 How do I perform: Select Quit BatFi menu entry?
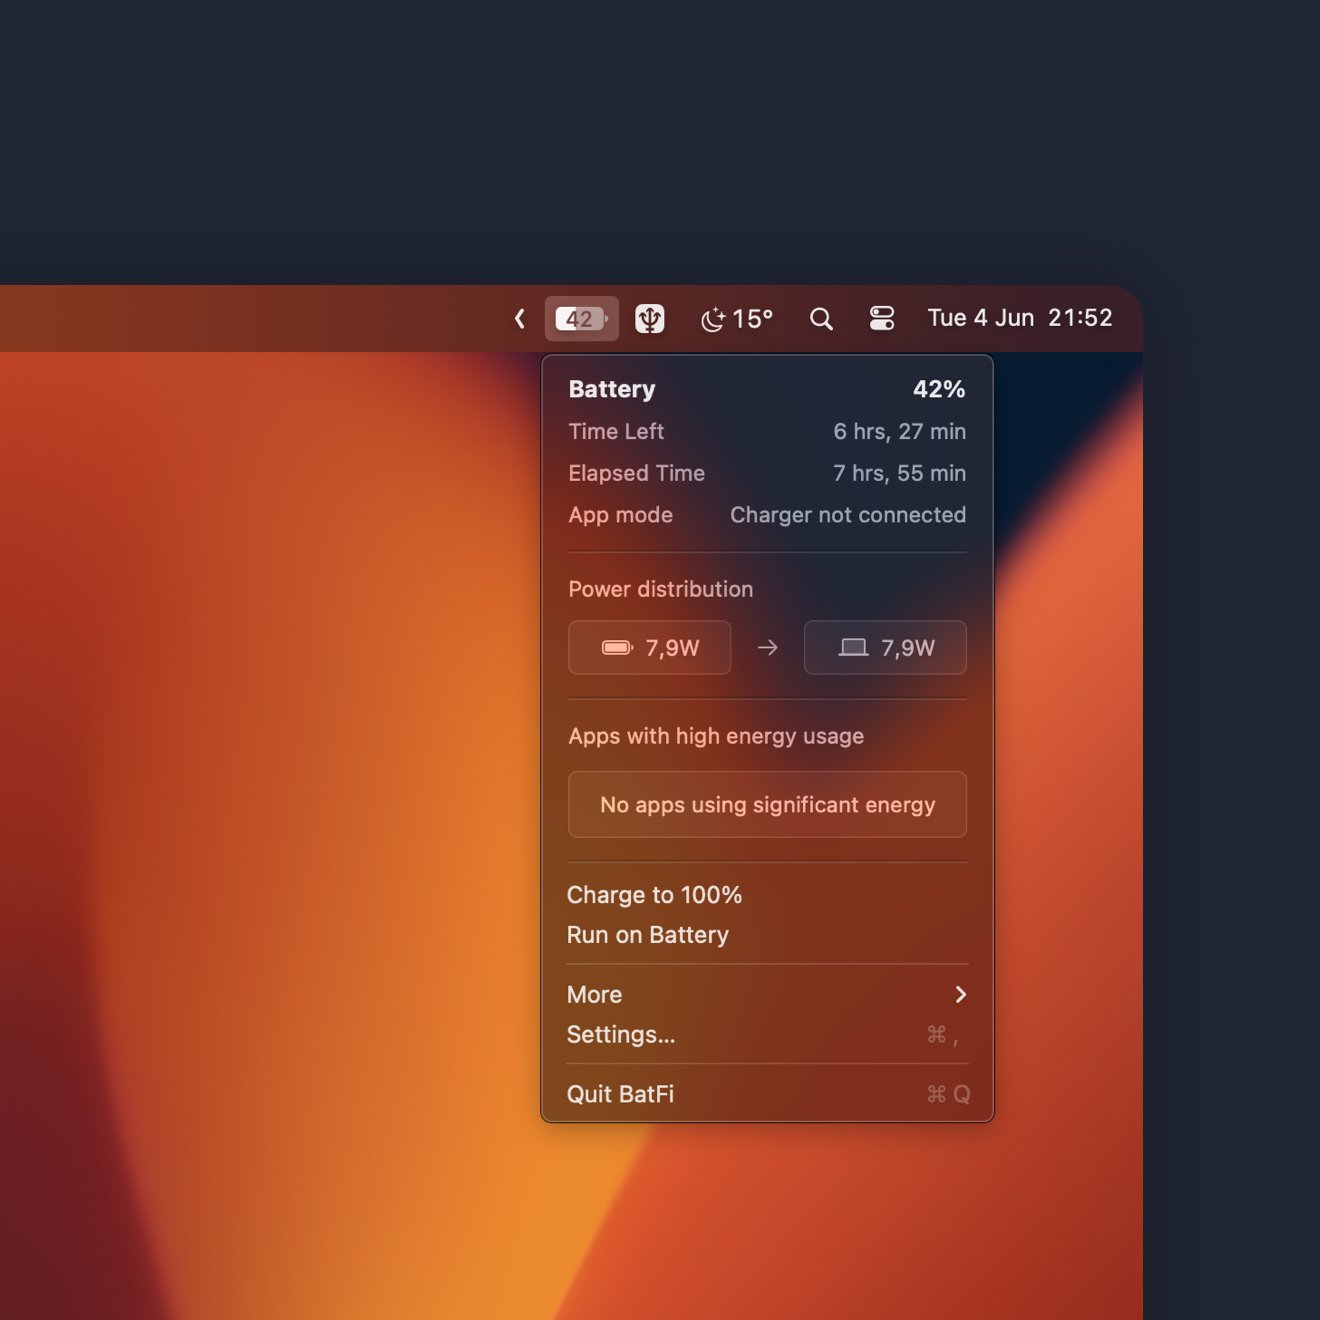click(x=619, y=1094)
